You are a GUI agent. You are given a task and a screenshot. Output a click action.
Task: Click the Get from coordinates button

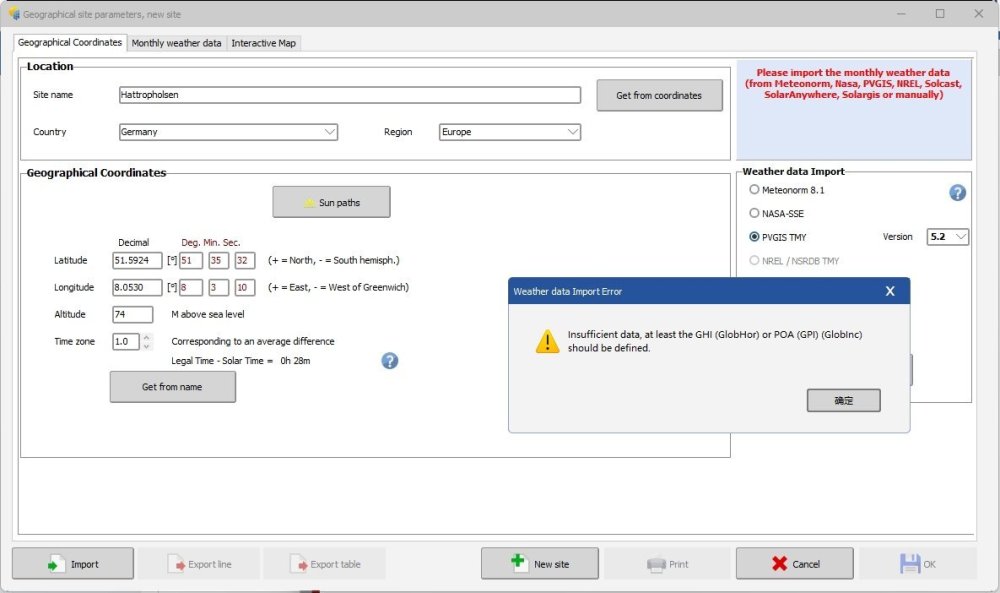pyautogui.click(x=659, y=95)
